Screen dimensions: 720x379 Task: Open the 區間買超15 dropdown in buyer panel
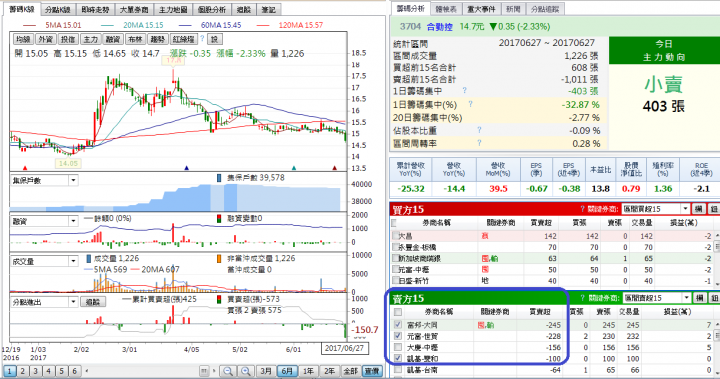pyautogui.click(x=685, y=209)
